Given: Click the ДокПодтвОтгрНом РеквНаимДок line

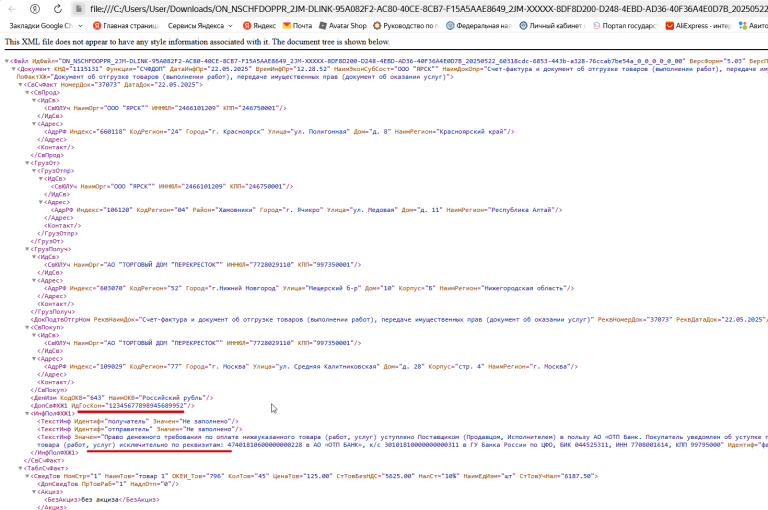Looking at the screenshot, I should (x=399, y=320).
